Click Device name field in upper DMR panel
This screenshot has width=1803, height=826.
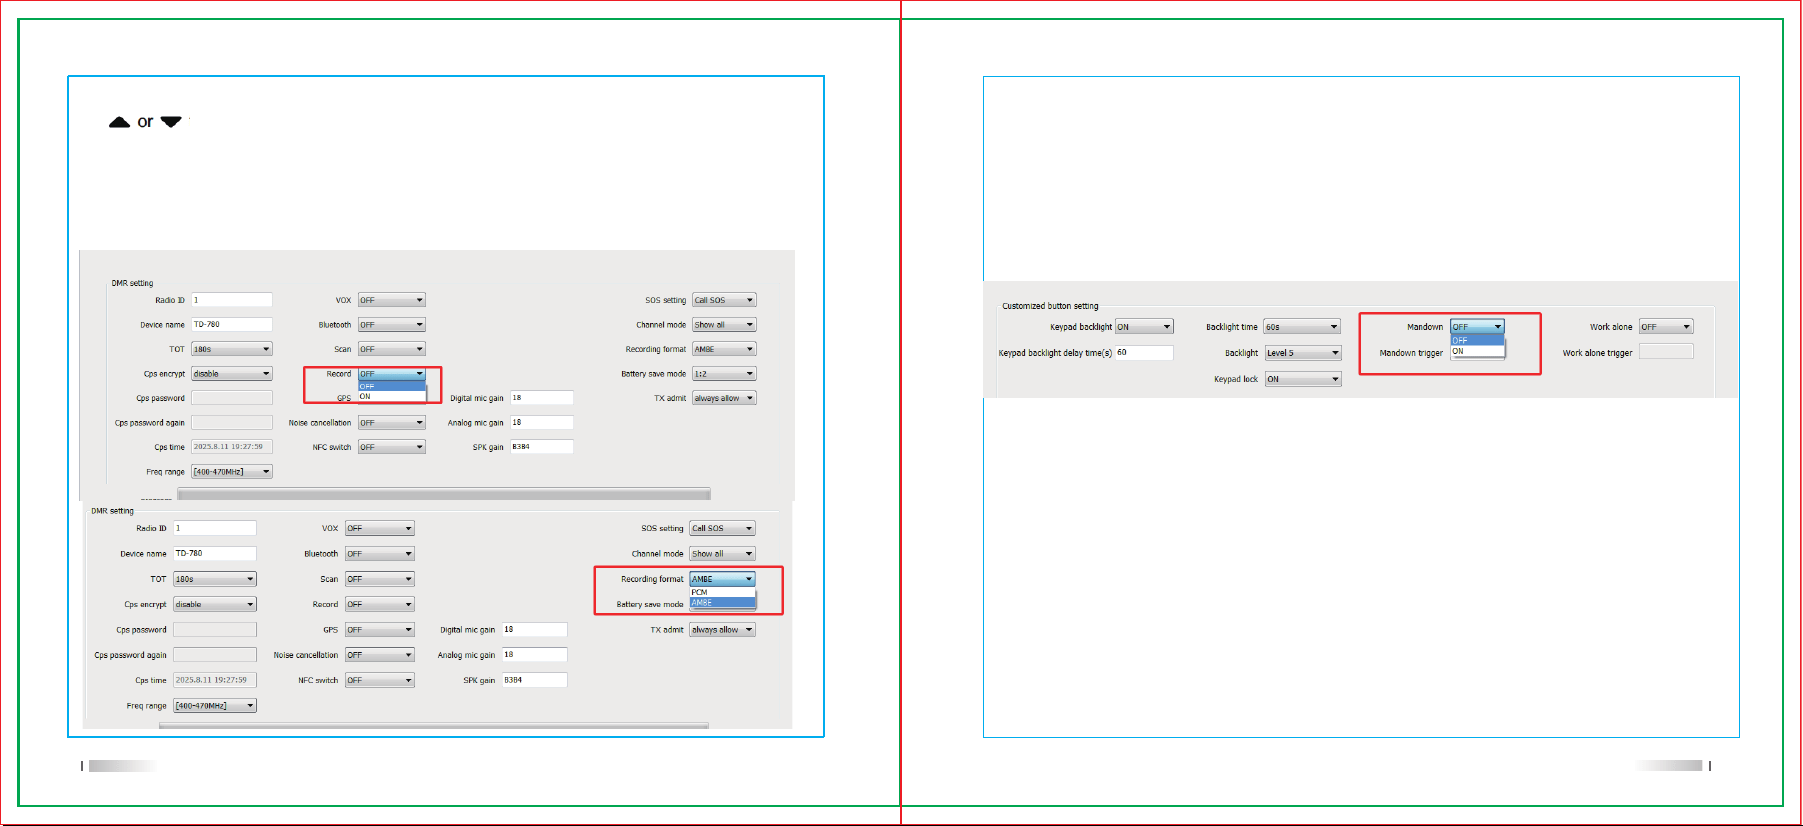coord(232,324)
